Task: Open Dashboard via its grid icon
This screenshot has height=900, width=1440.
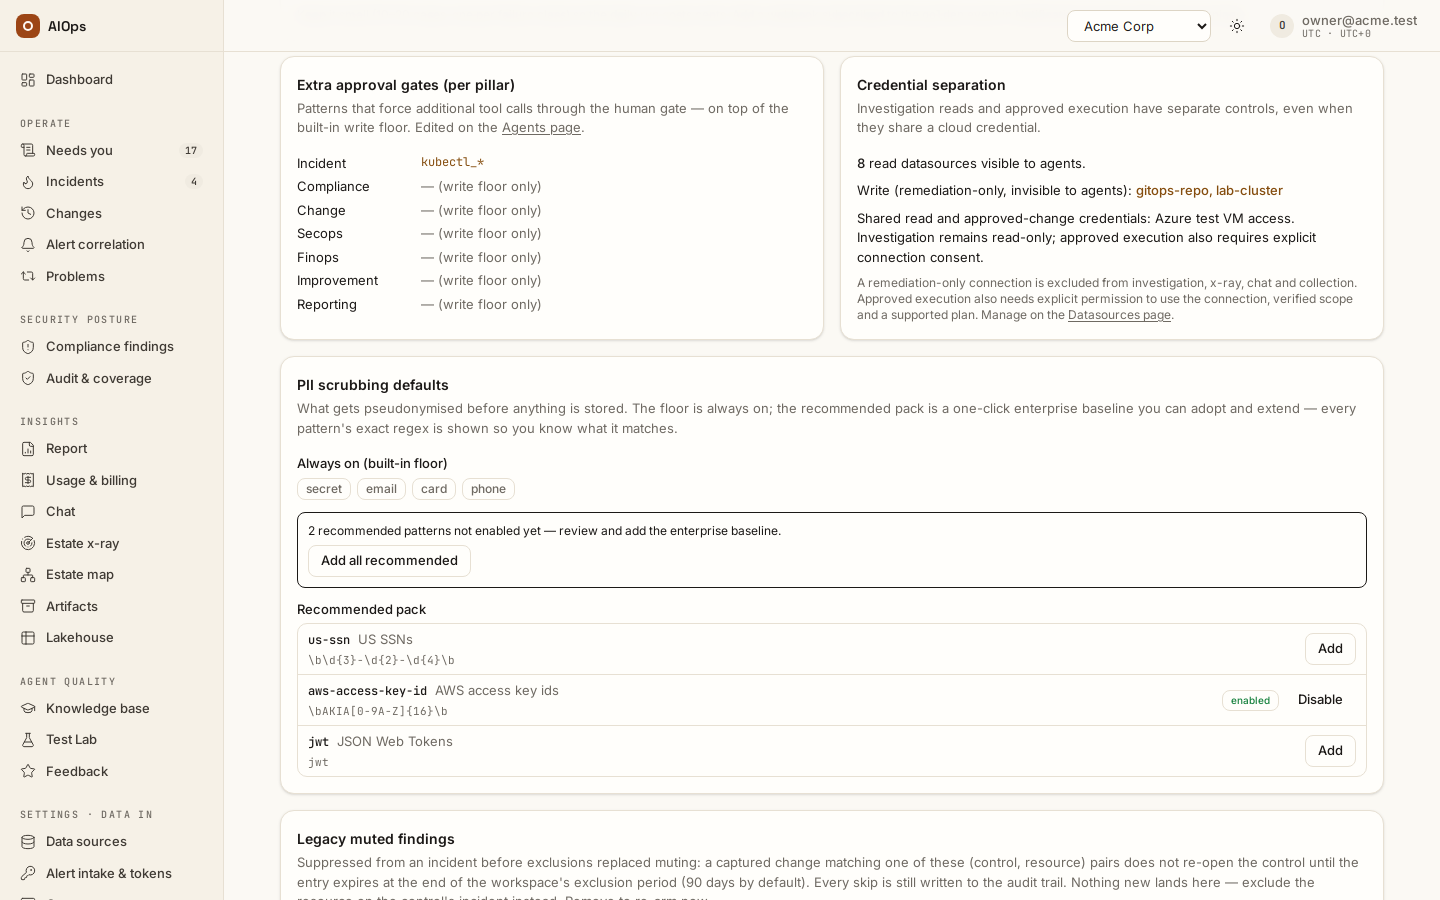Action: pyautogui.click(x=28, y=80)
